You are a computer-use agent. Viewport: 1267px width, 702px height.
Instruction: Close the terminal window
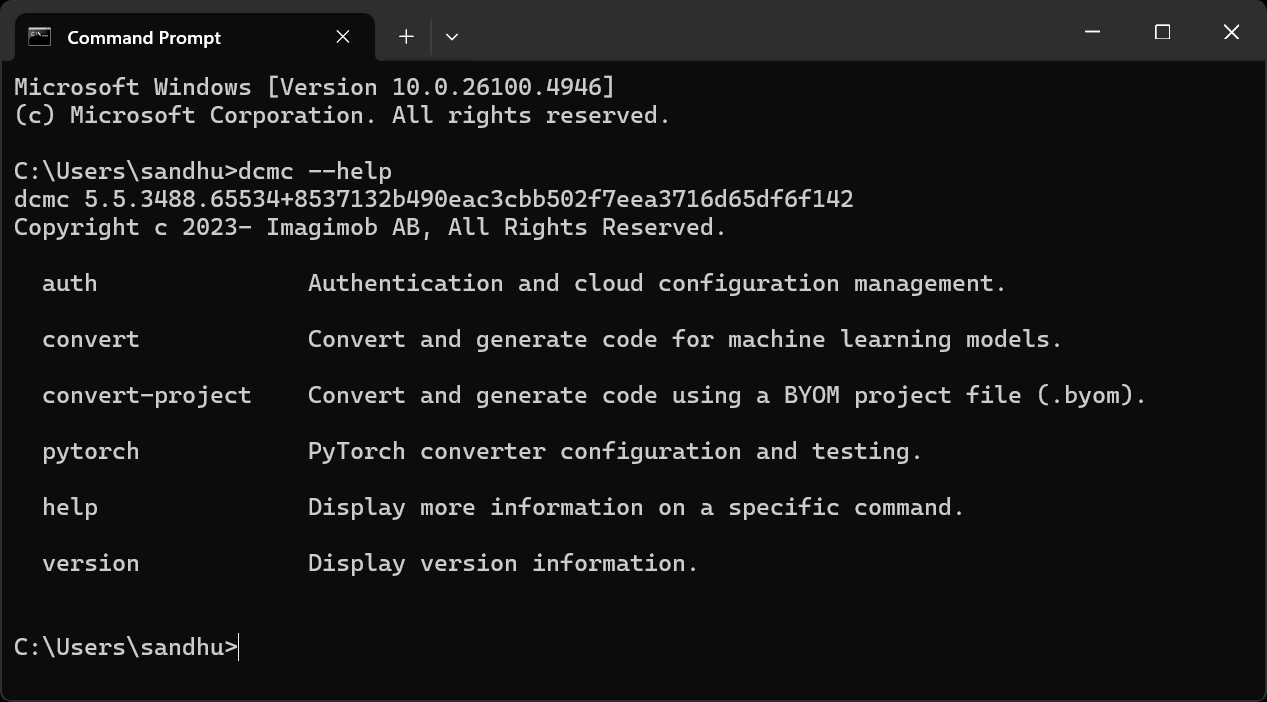pyautogui.click(x=1231, y=32)
